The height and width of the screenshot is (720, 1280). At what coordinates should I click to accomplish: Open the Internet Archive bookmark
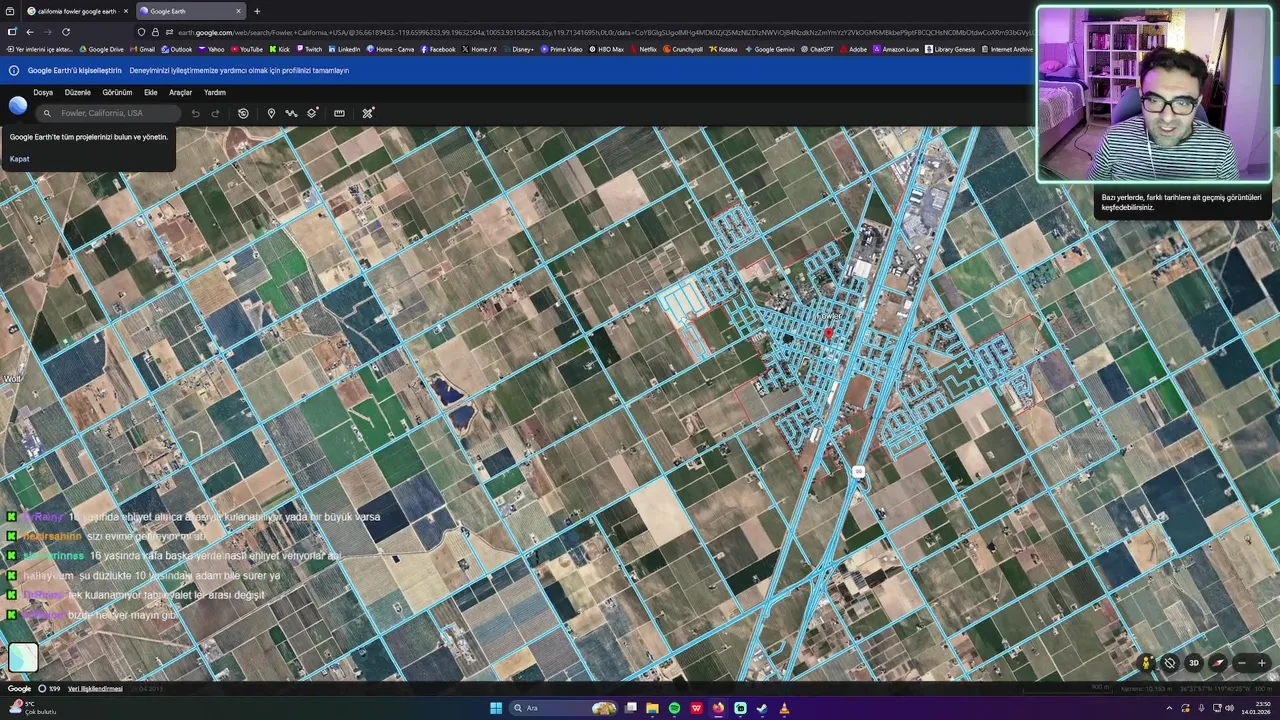(x=1007, y=49)
